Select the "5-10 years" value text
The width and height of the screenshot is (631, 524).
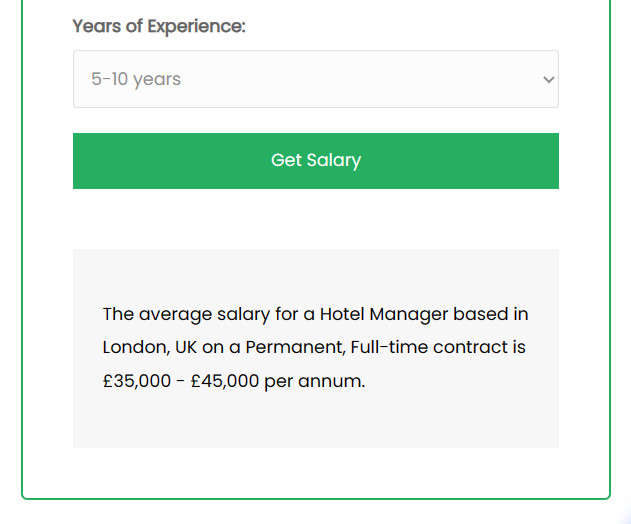pyautogui.click(x=136, y=79)
